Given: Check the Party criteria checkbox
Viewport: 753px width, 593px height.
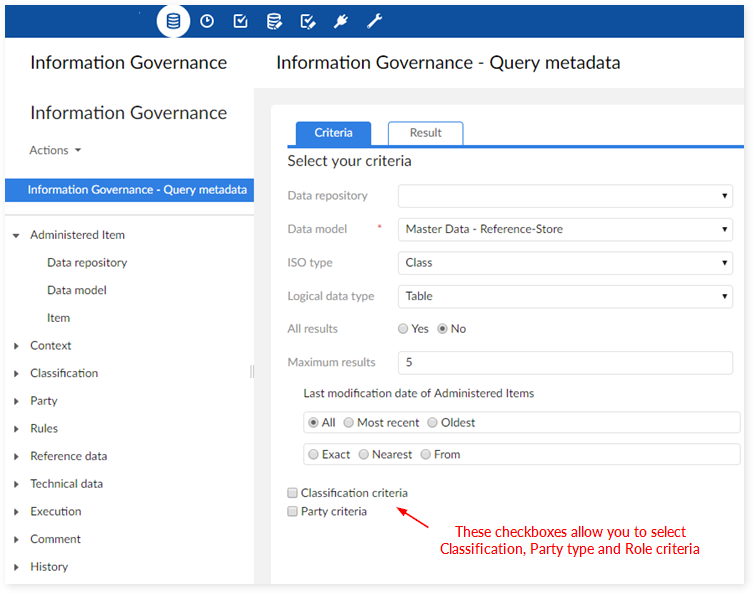Looking at the screenshot, I should [293, 512].
